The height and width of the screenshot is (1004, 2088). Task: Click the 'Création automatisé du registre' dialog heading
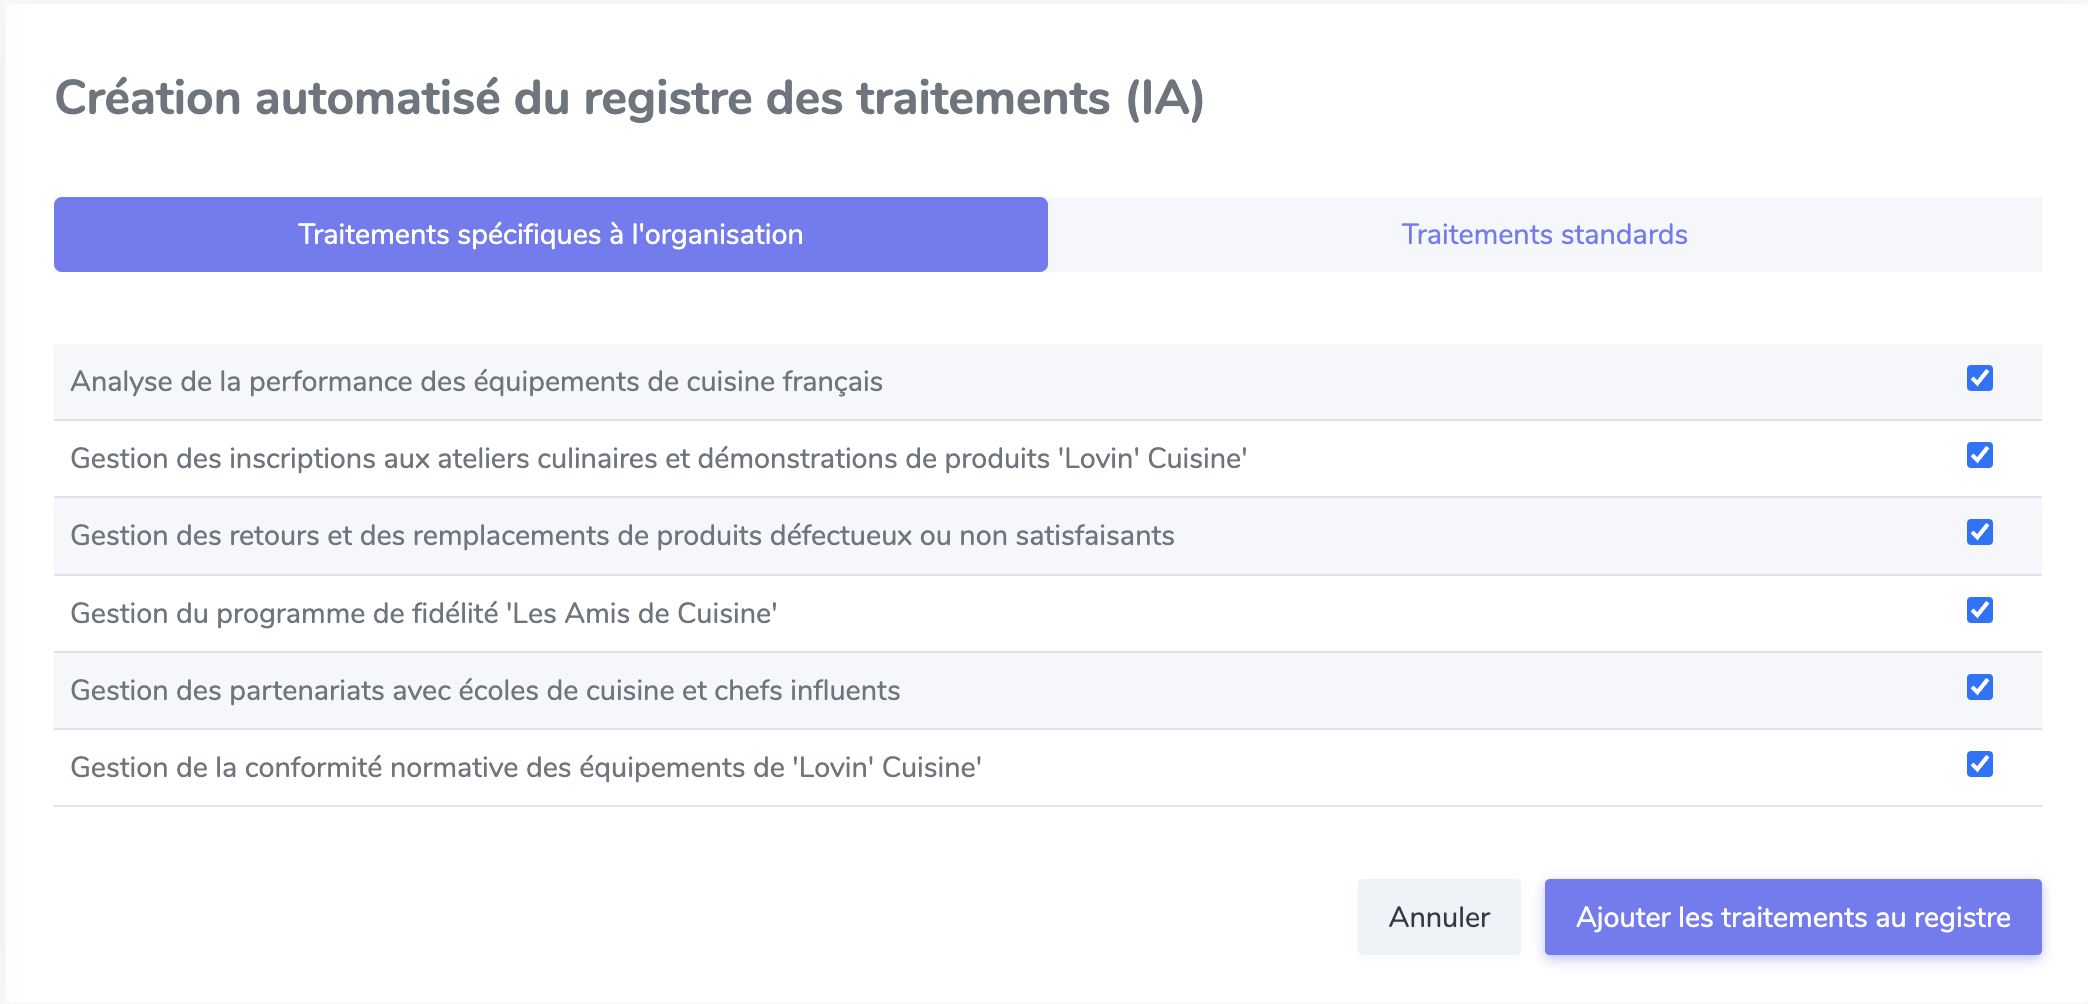coord(629,98)
